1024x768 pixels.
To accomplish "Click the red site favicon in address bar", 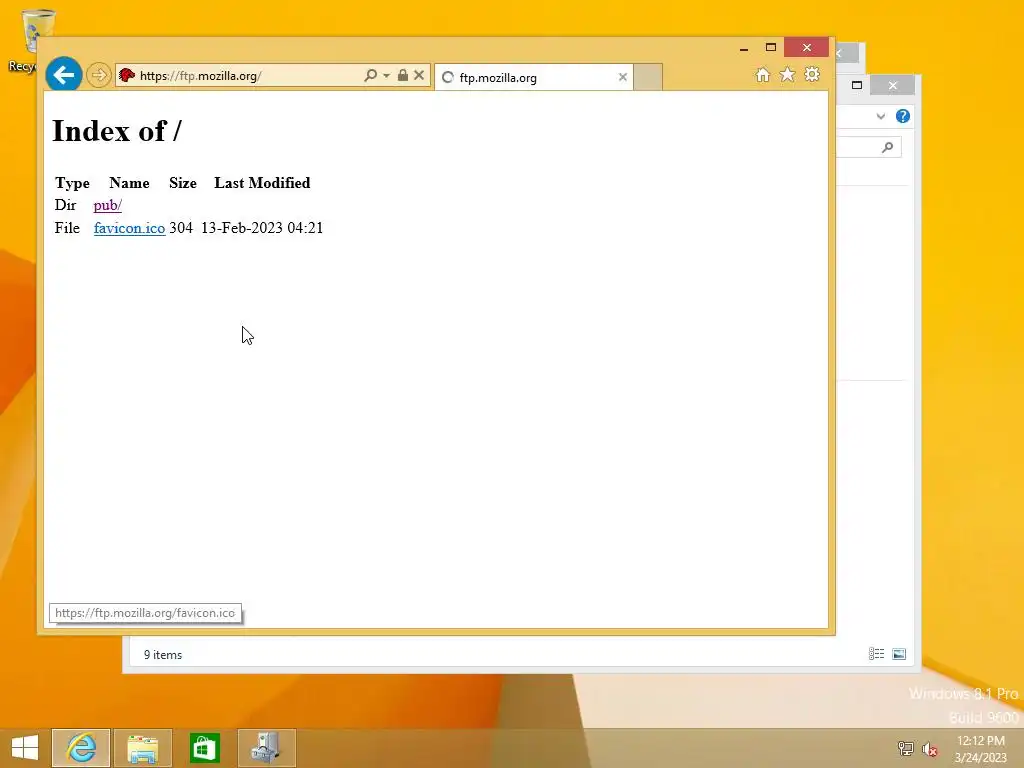I will 127,76.
